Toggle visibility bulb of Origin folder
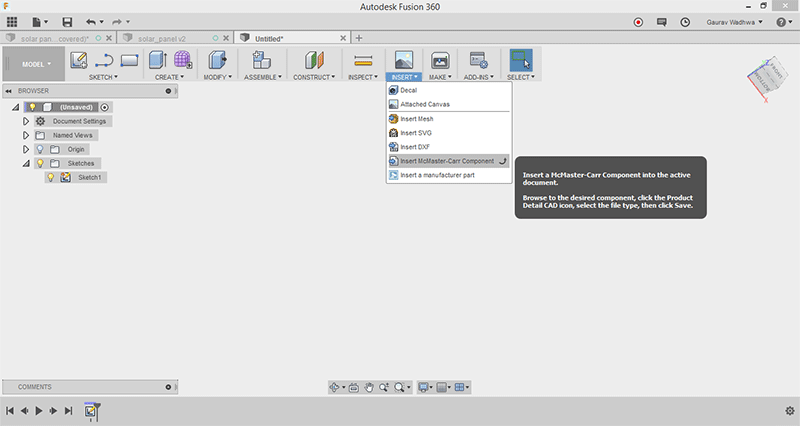Viewport: 800px width, 426px height. pos(40,149)
